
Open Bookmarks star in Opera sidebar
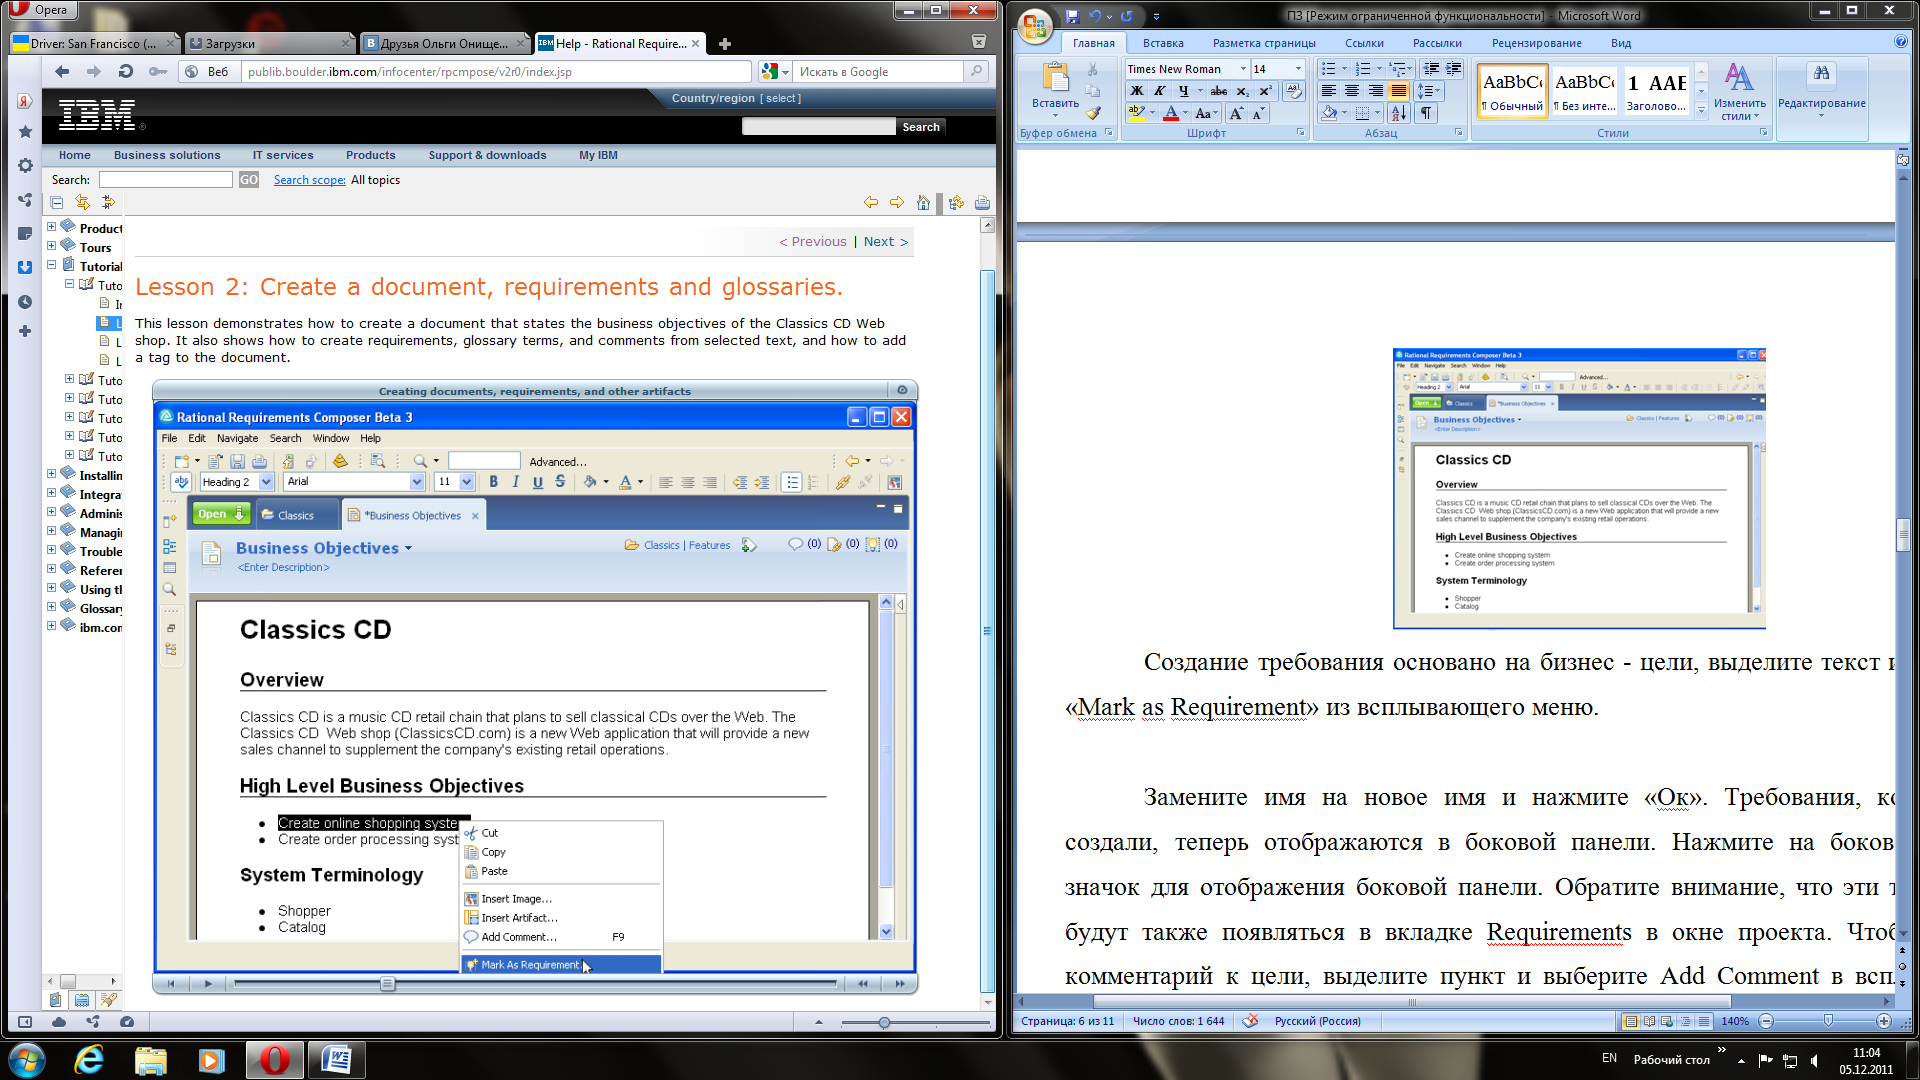pos(25,132)
